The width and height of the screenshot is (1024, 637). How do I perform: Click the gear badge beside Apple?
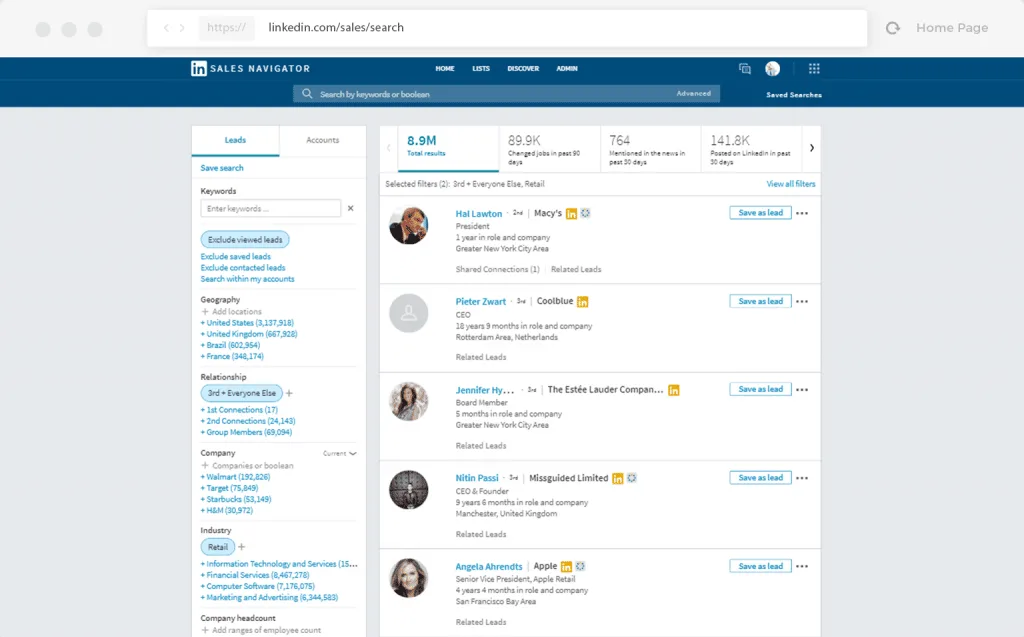(580, 566)
